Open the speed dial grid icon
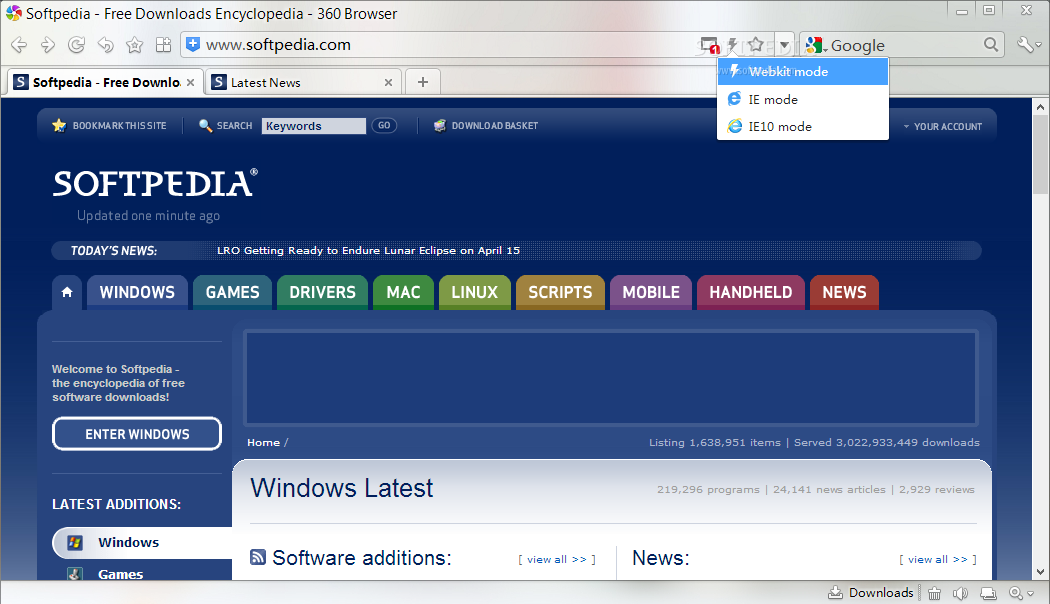This screenshot has width=1050, height=604. point(163,45)
